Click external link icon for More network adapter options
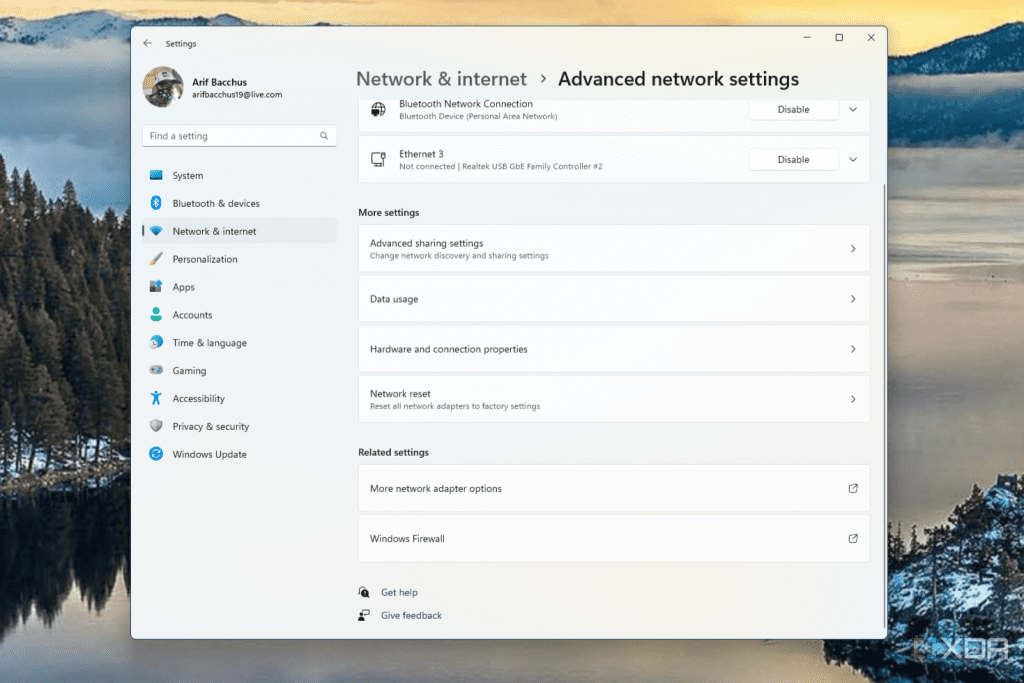The image size is (1024, 683). (853, 488)
